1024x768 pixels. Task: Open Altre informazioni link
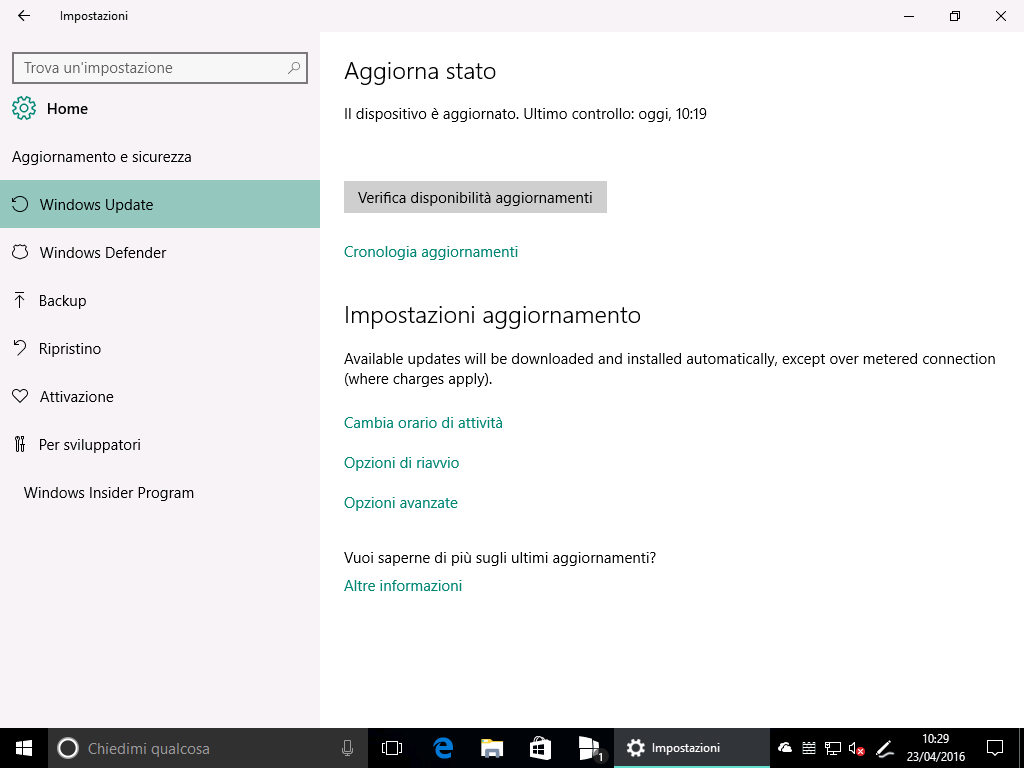coord(403,586)
